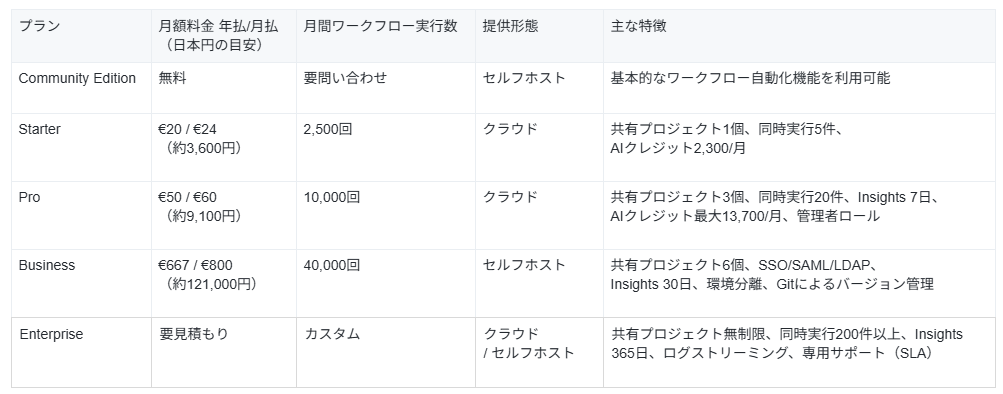Click the 40,000回 executions cell
1003x394 pixels.
click(x=386, y=283)
